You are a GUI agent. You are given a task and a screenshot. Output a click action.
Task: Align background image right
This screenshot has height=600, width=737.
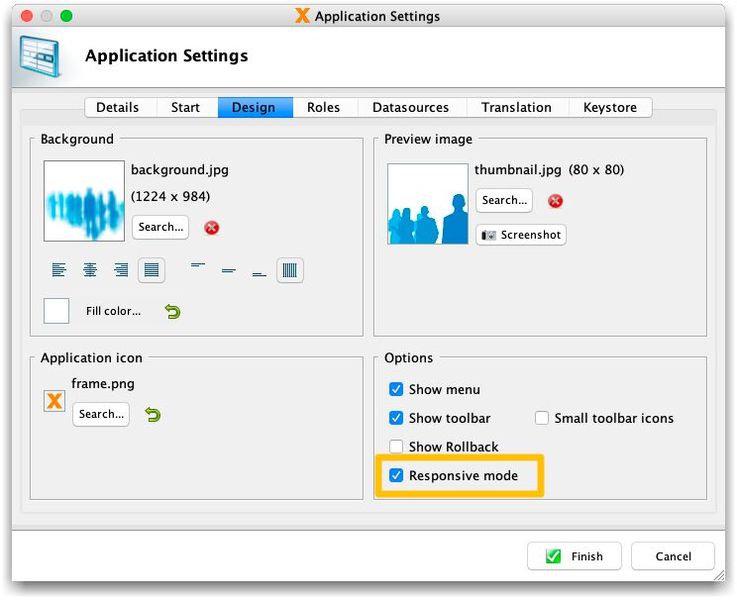tap(121, 270)
